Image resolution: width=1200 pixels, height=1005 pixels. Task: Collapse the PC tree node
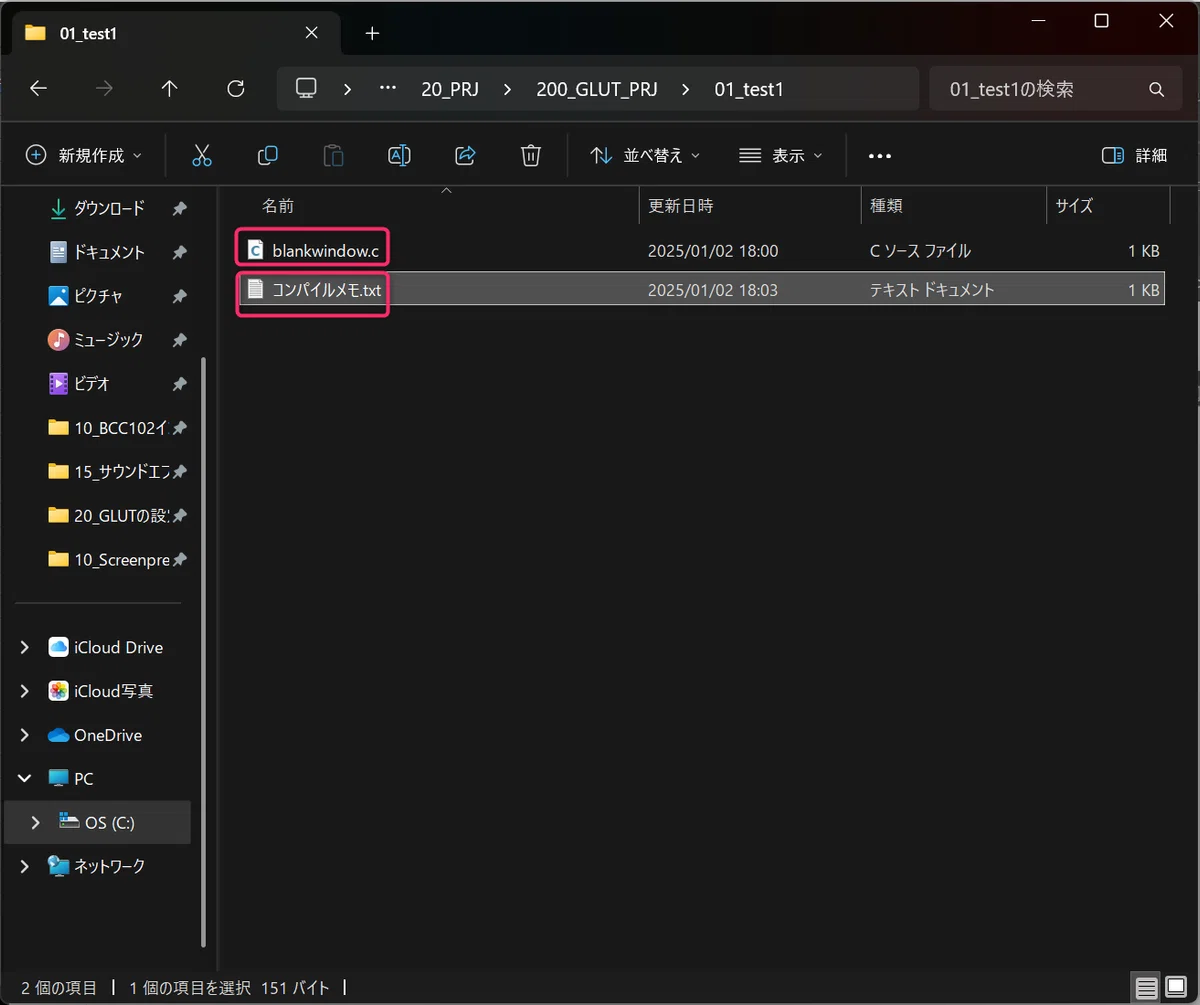point(25,778)
